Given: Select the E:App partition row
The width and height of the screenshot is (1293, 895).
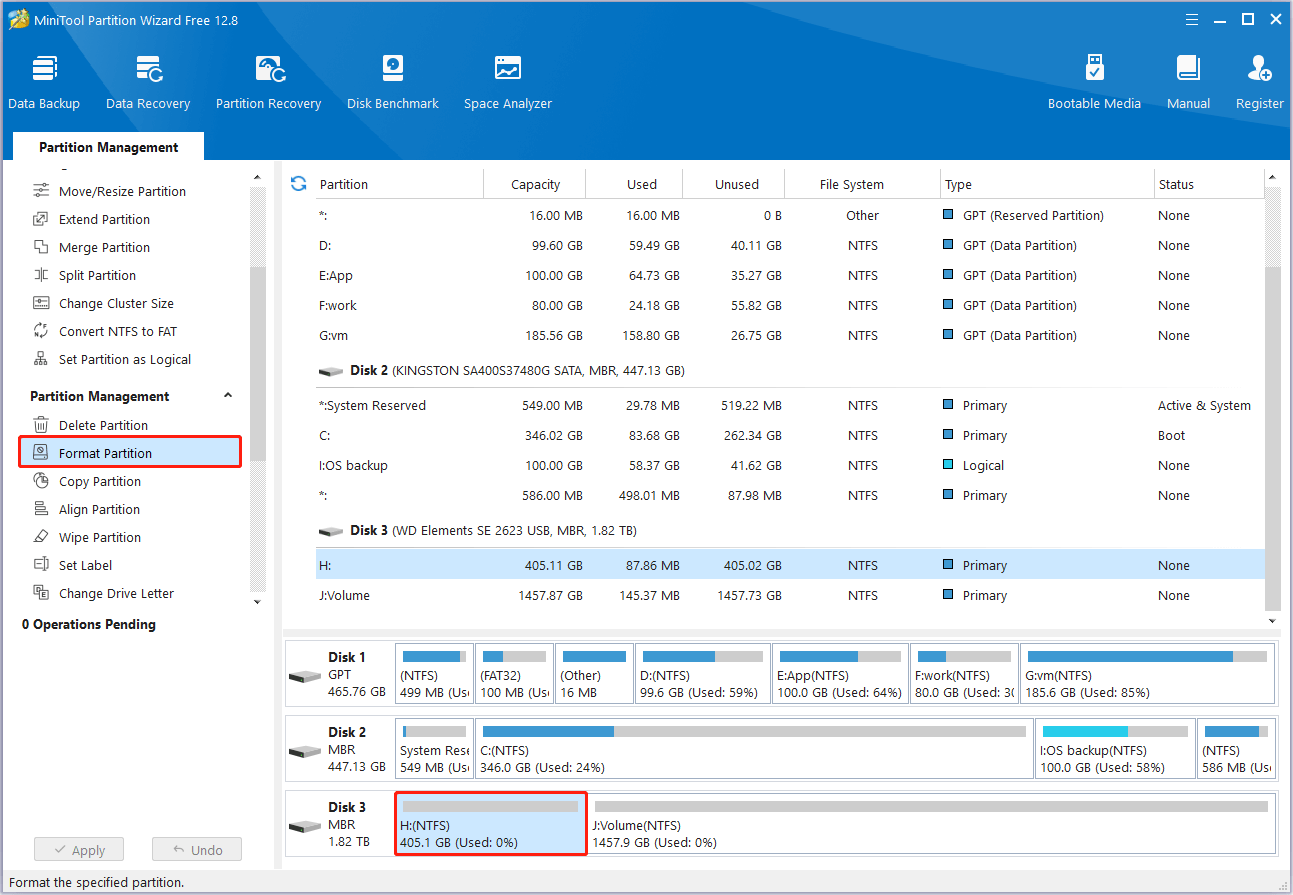Looking at the screenshot, I should [x=790, y=275].
